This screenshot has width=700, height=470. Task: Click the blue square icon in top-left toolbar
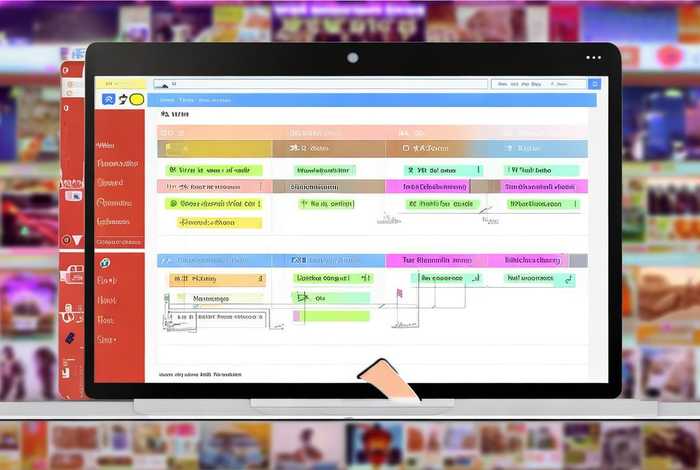click(x=109, y=99)
